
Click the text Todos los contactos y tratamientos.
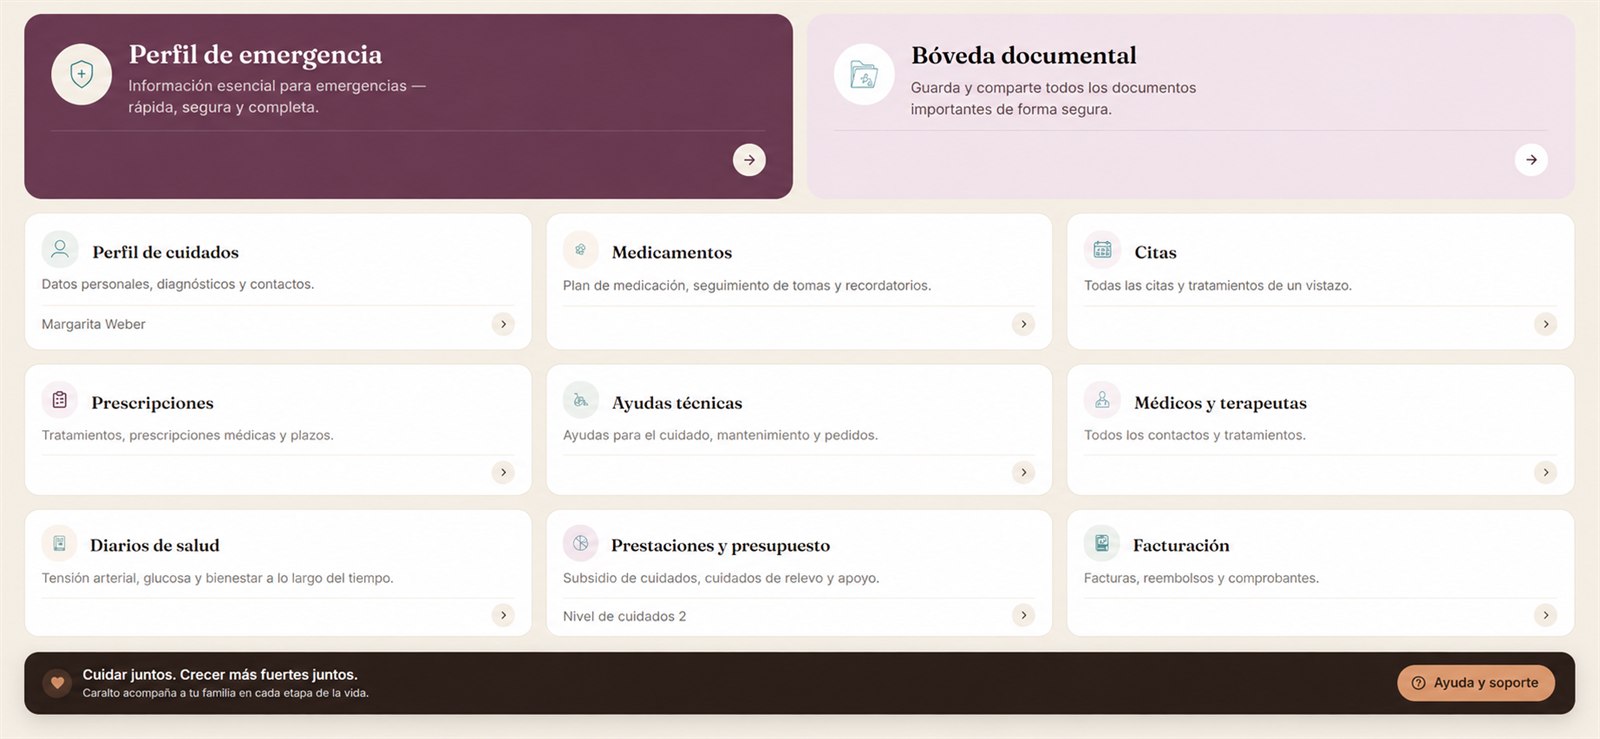(x=1195, y=435)
